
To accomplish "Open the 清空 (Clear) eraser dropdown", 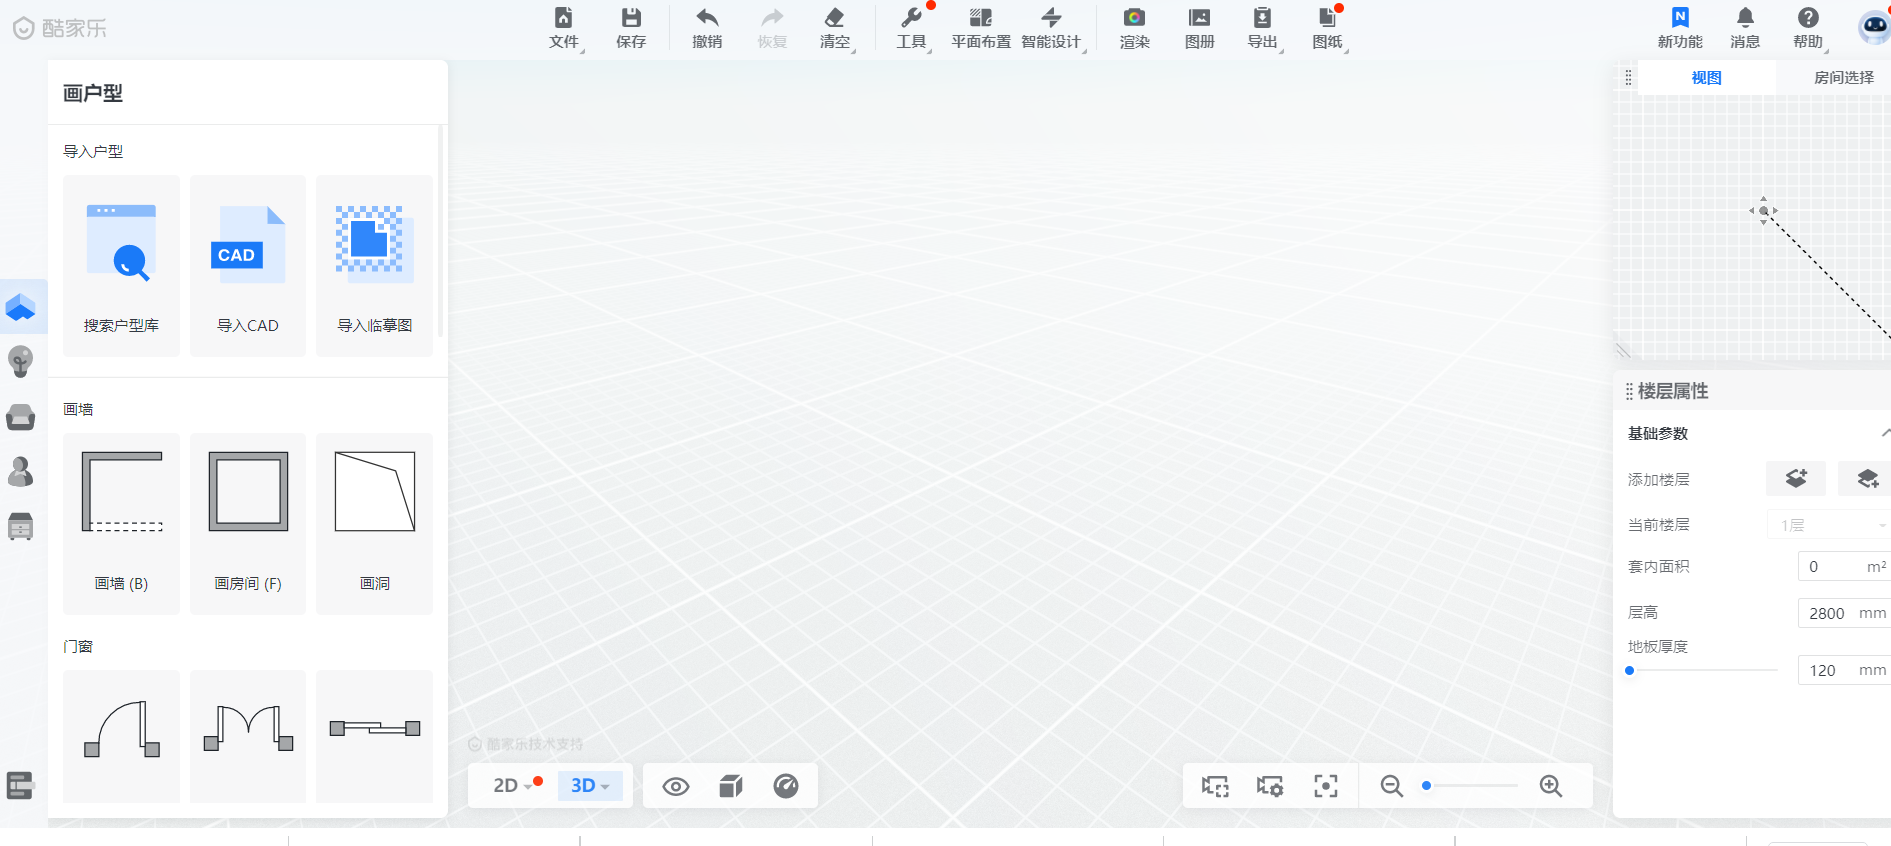I will coord(835,28).
